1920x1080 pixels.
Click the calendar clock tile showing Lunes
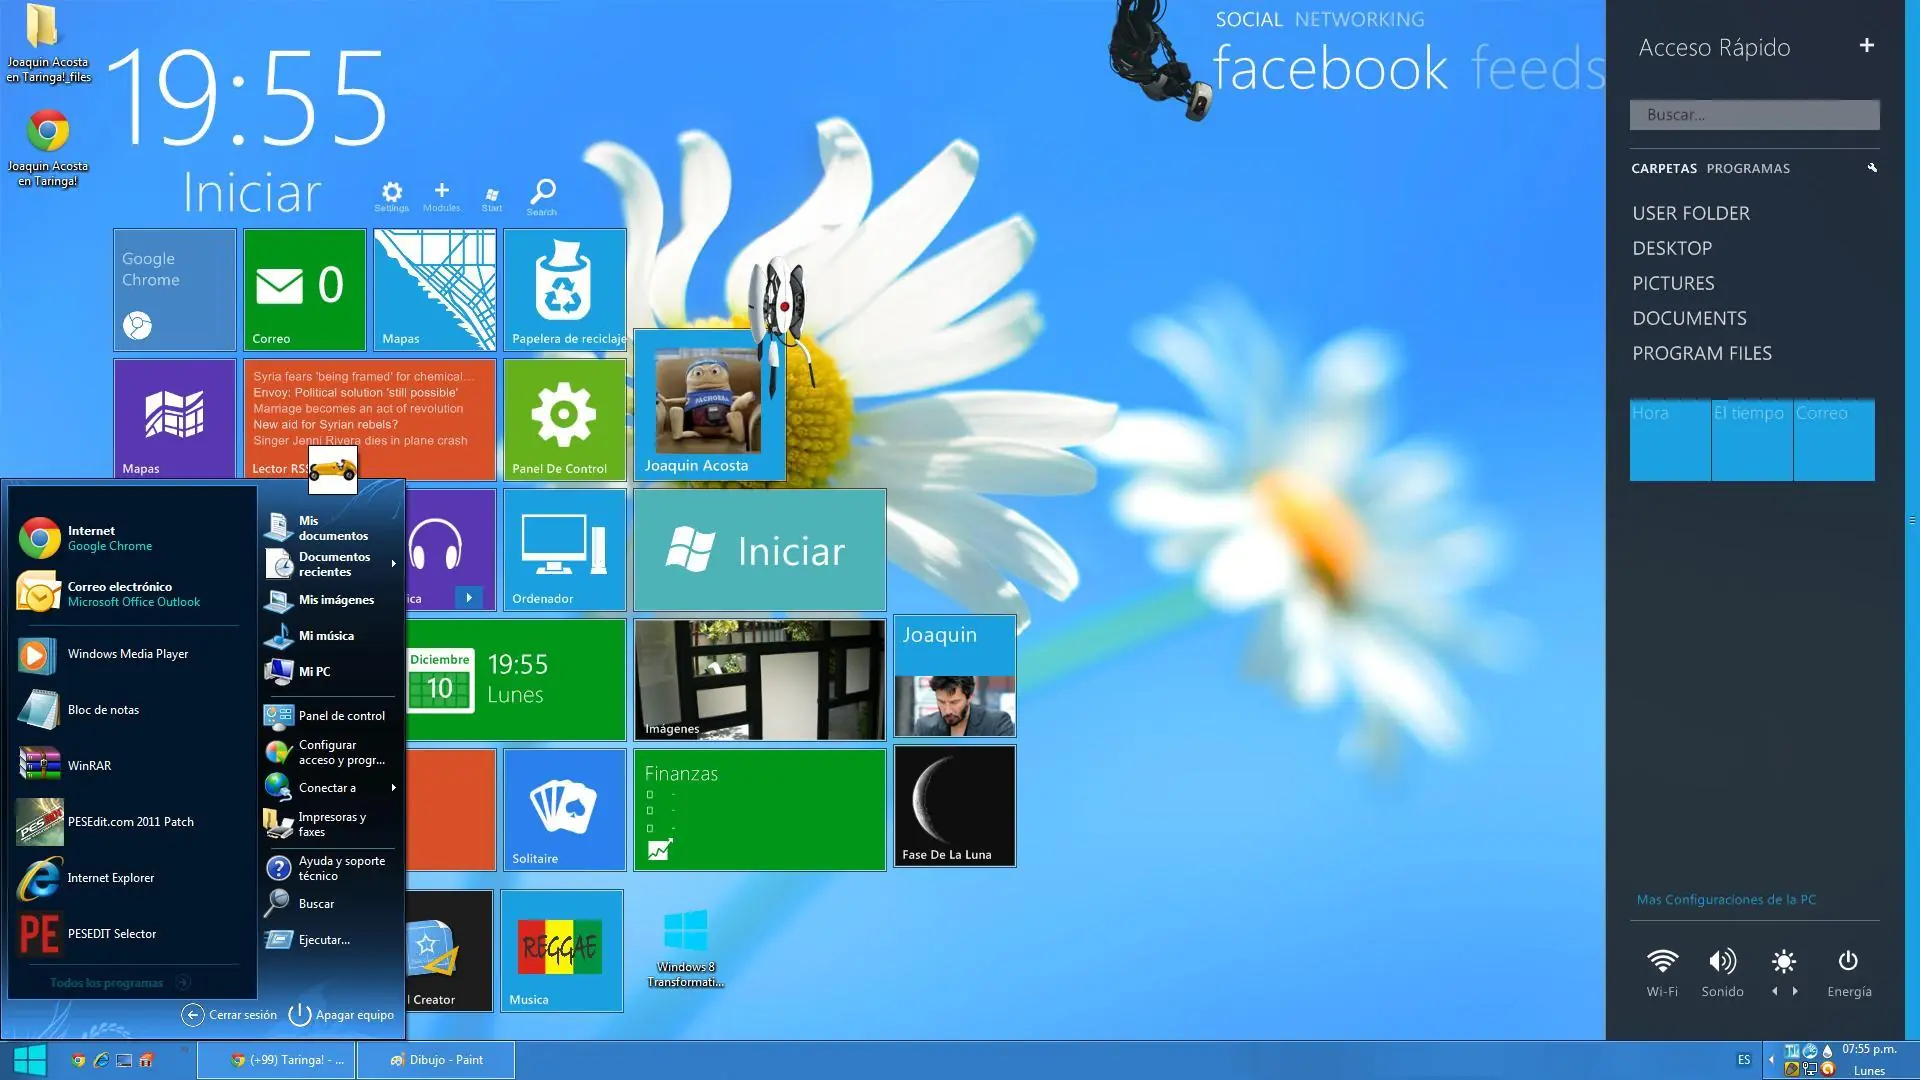point(515,679)
